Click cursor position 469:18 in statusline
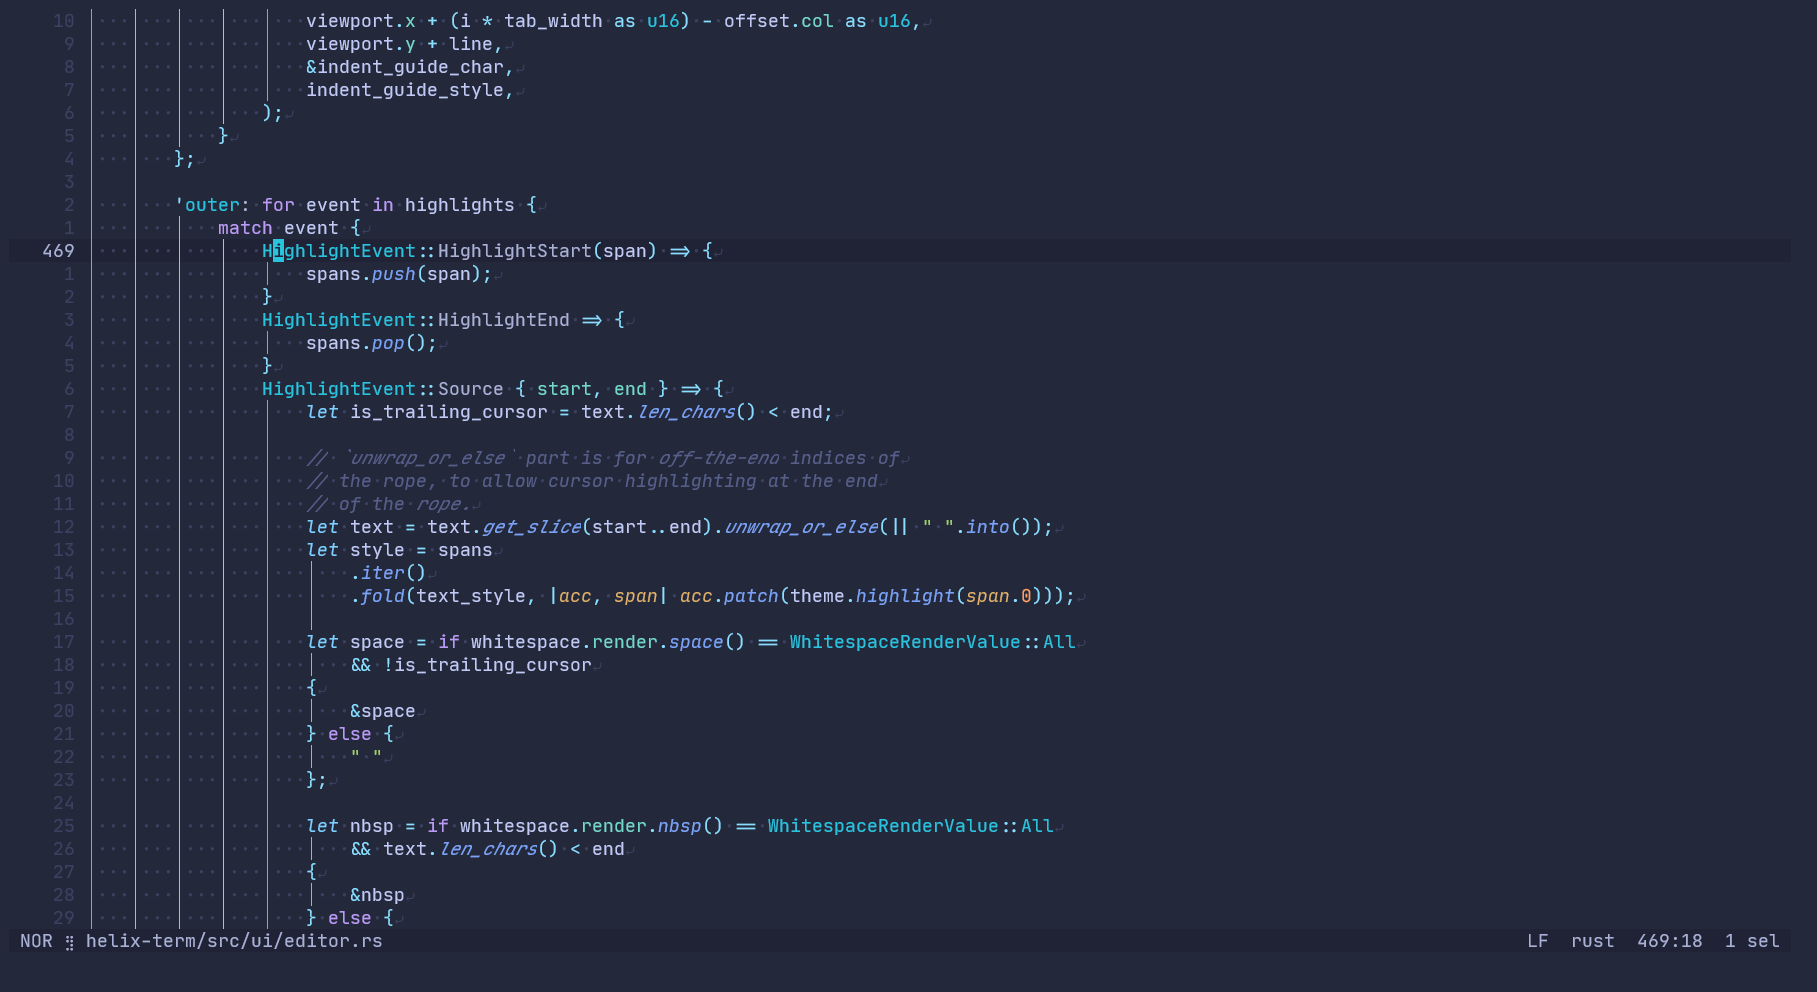Image resolution: width=1817 pixels, height=992 pixels. (1669, 941)
